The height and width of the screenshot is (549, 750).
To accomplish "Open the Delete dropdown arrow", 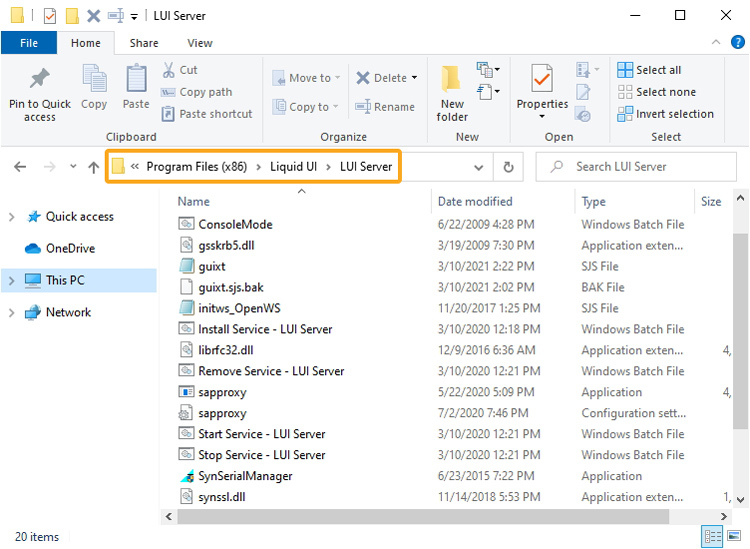I will (x=414, y=78).
